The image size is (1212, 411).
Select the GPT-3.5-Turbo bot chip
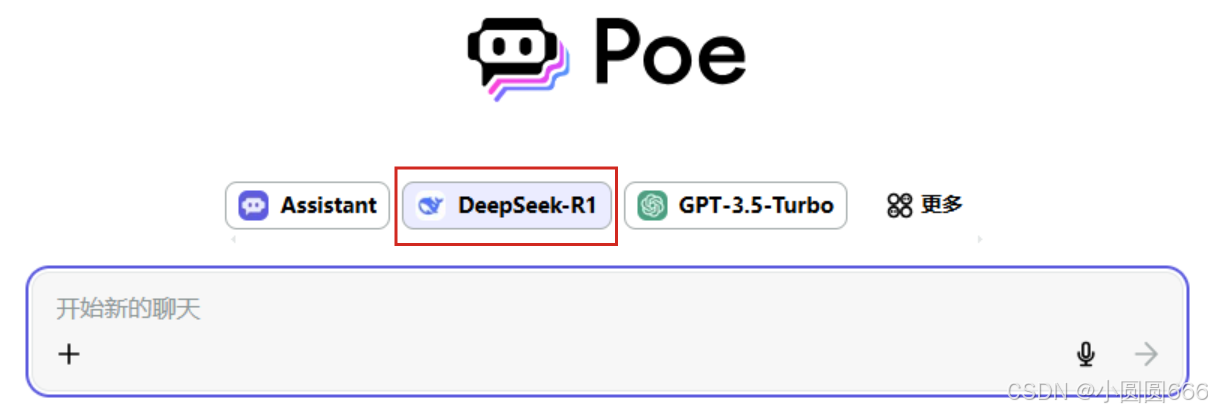pyautogui.click(x=735, y=206)
